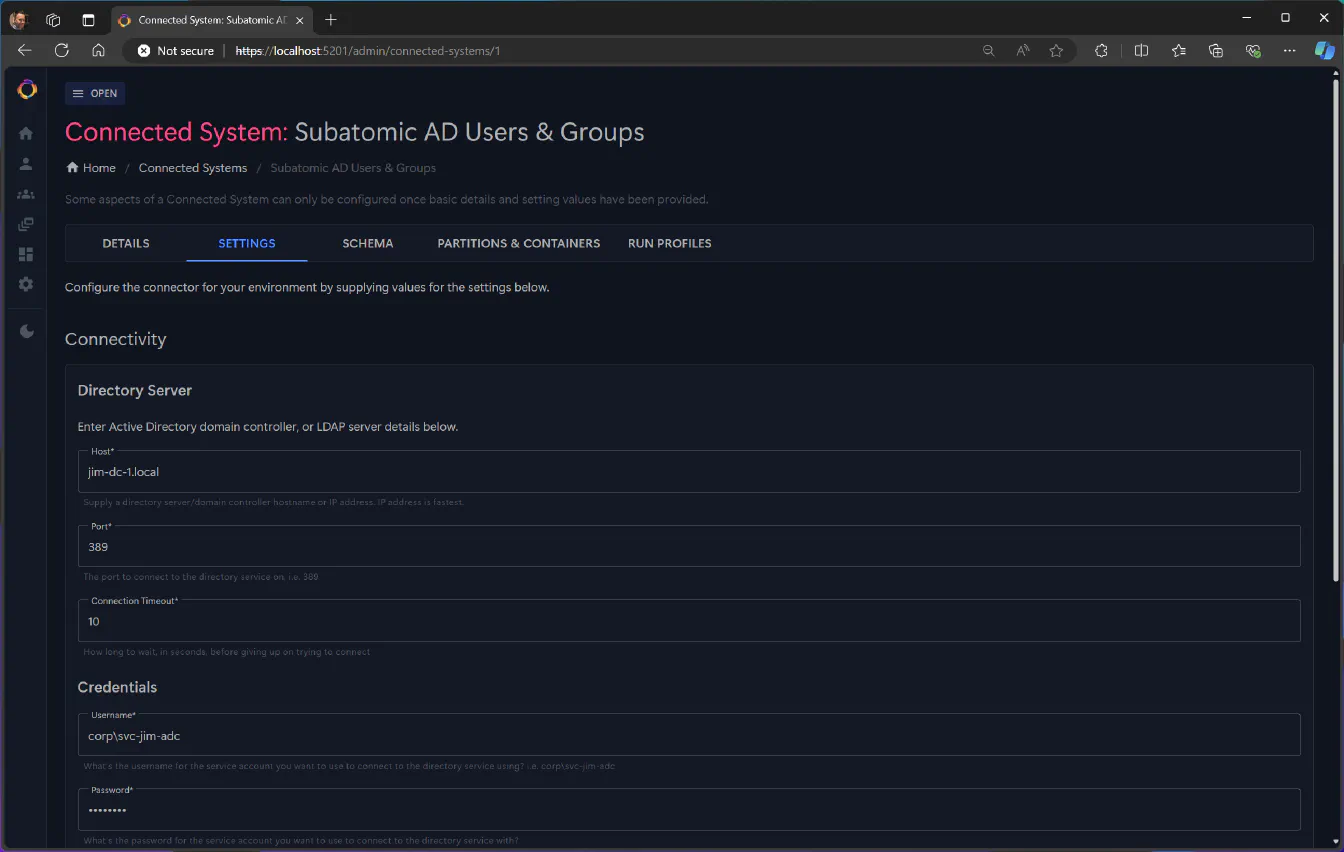Click the home icon in the sidebar
Viewport: 1344px width, 852px height.
[x=26, y=133]
